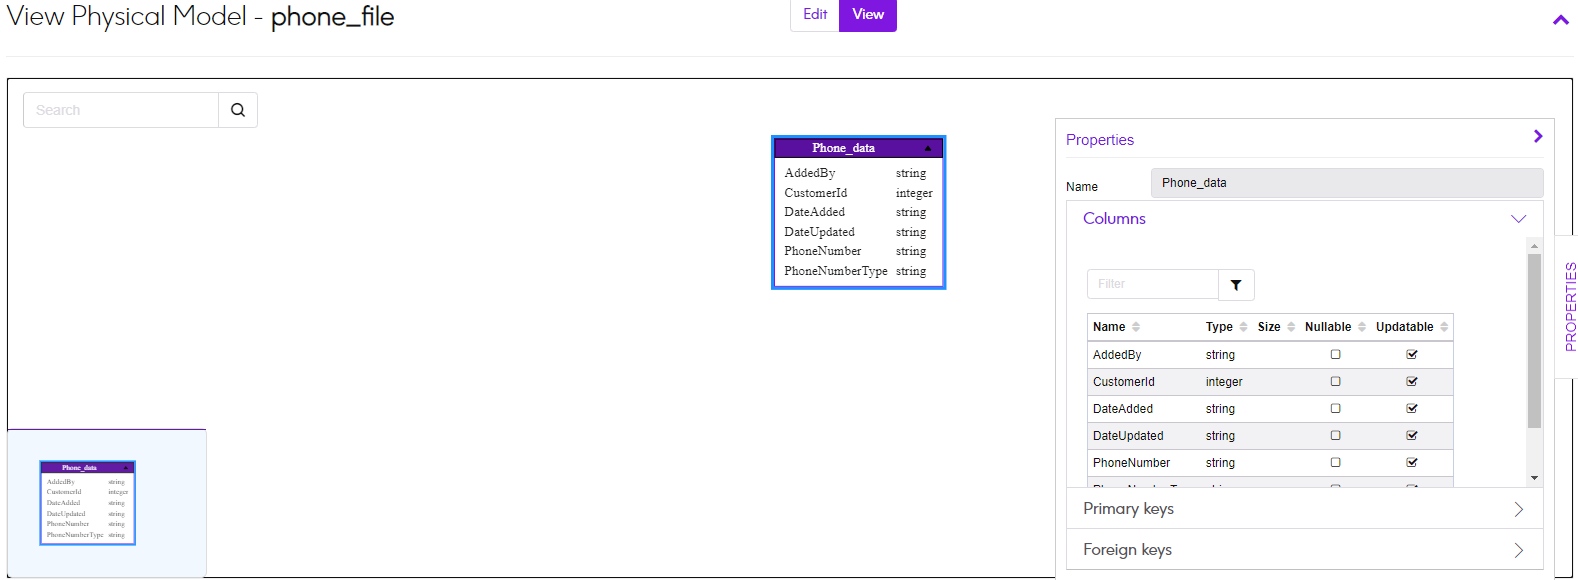Click CustomerId name in the Columns list

[x=1124, y=382]
